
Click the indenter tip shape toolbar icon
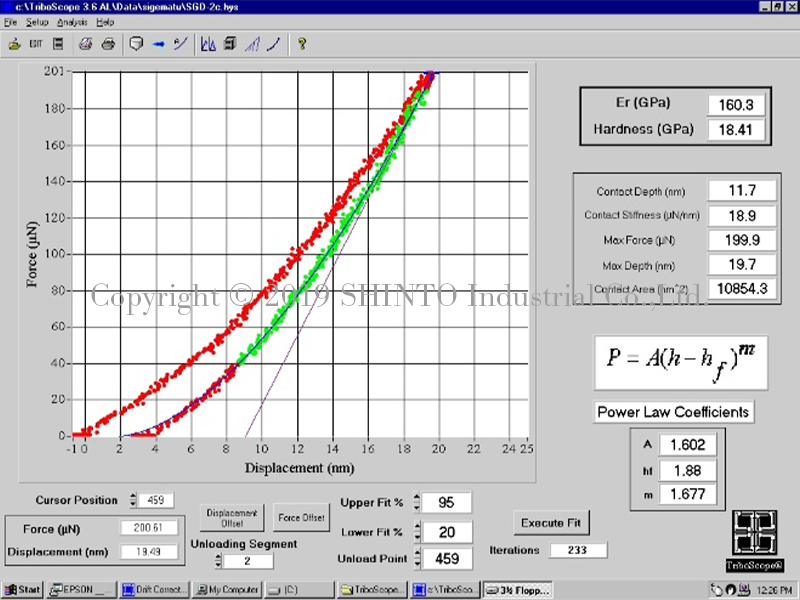[136, 44]
